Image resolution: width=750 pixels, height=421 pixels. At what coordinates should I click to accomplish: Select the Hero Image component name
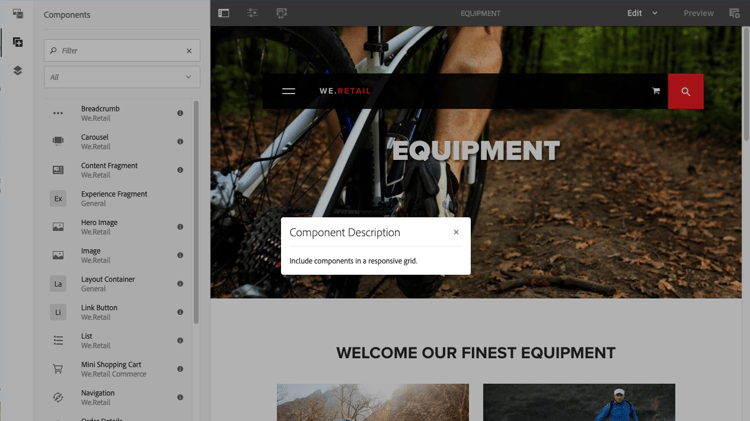99,222
